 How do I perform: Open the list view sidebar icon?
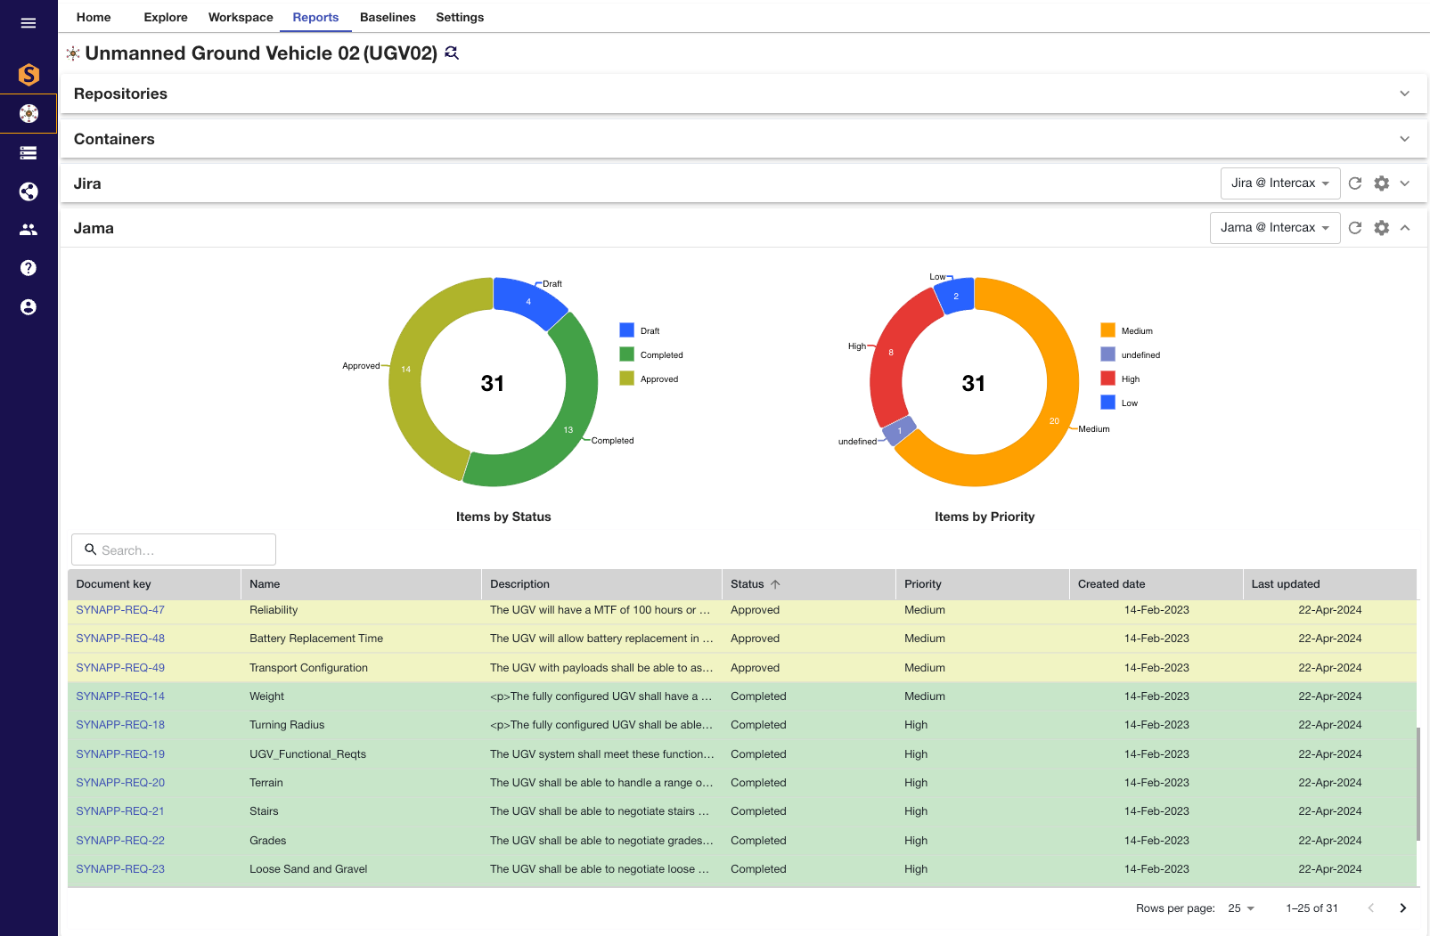pos(28,153)
